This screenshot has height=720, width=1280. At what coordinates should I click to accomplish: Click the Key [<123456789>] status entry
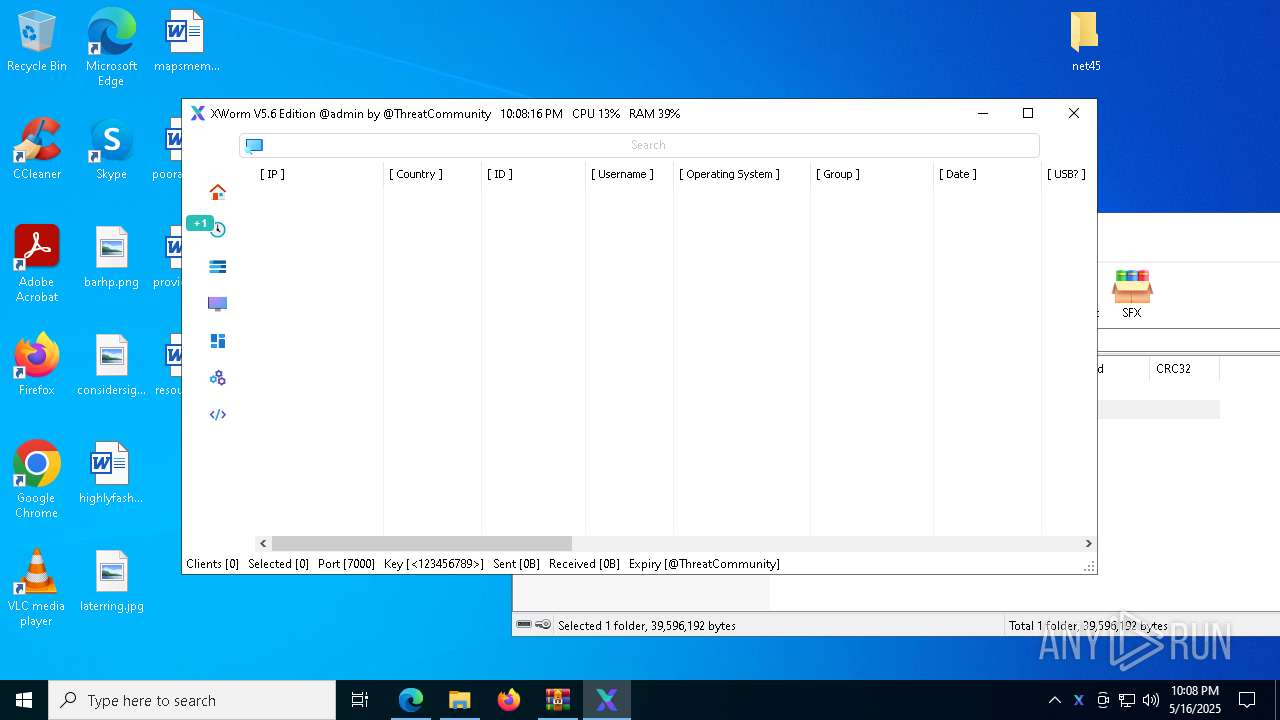pyautogui.click(x=433, y=564)
